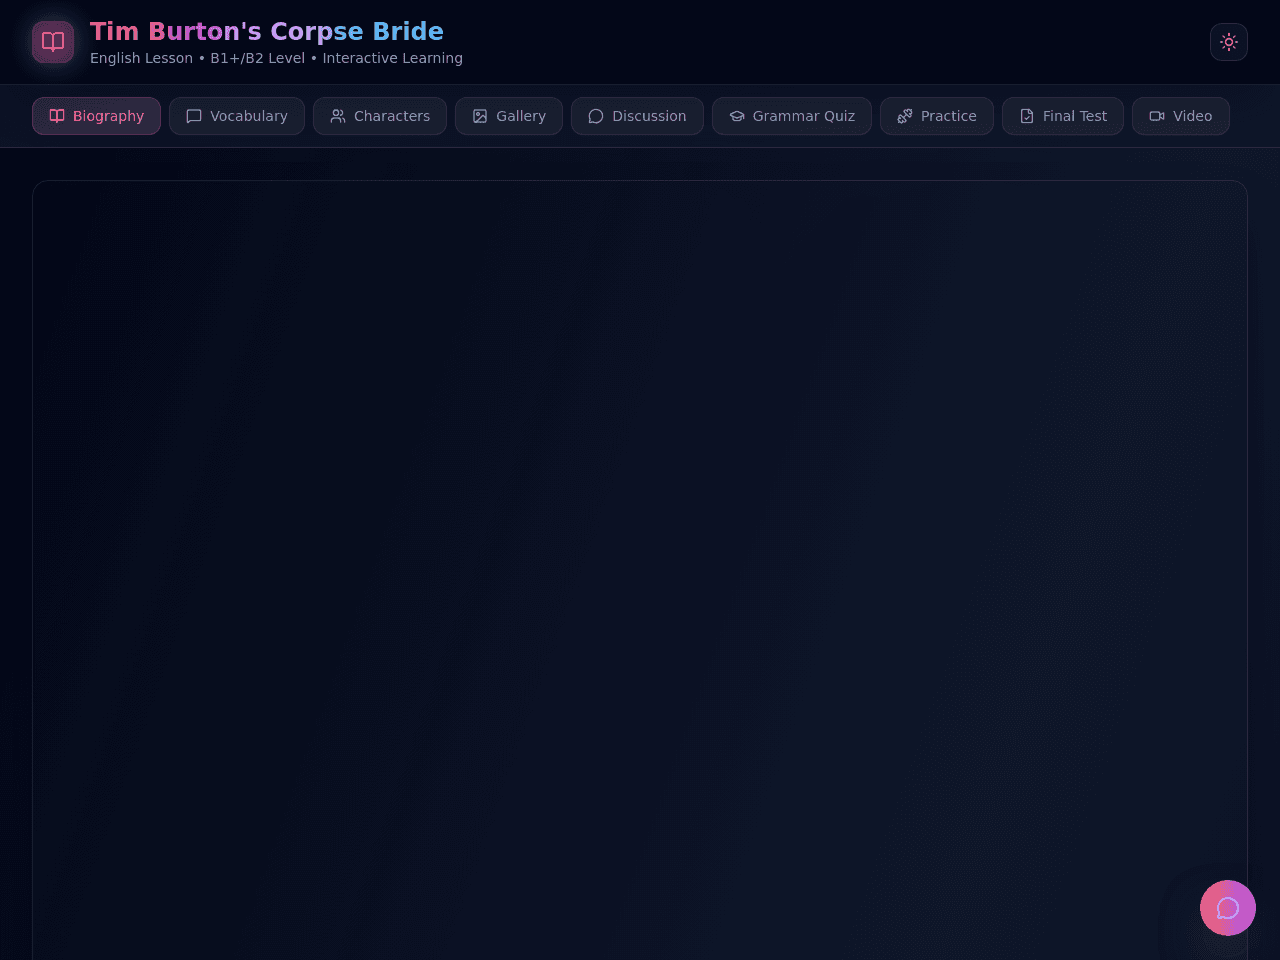This screenshot has height=960, width=1280.
Task: Click the English Lesson B1+/B2 Level subtitle
Action: (x=276, y=58)
